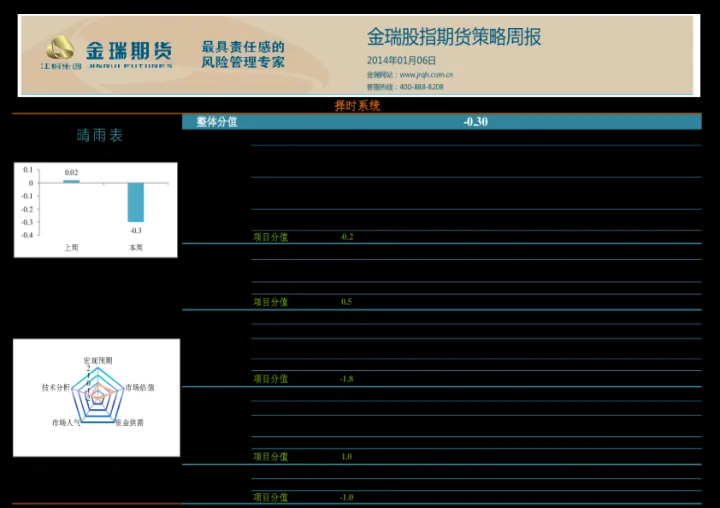Click the tall blue 本周 bar
The image size is (720, 508).
pyautogui.click(x=136, y=202)
